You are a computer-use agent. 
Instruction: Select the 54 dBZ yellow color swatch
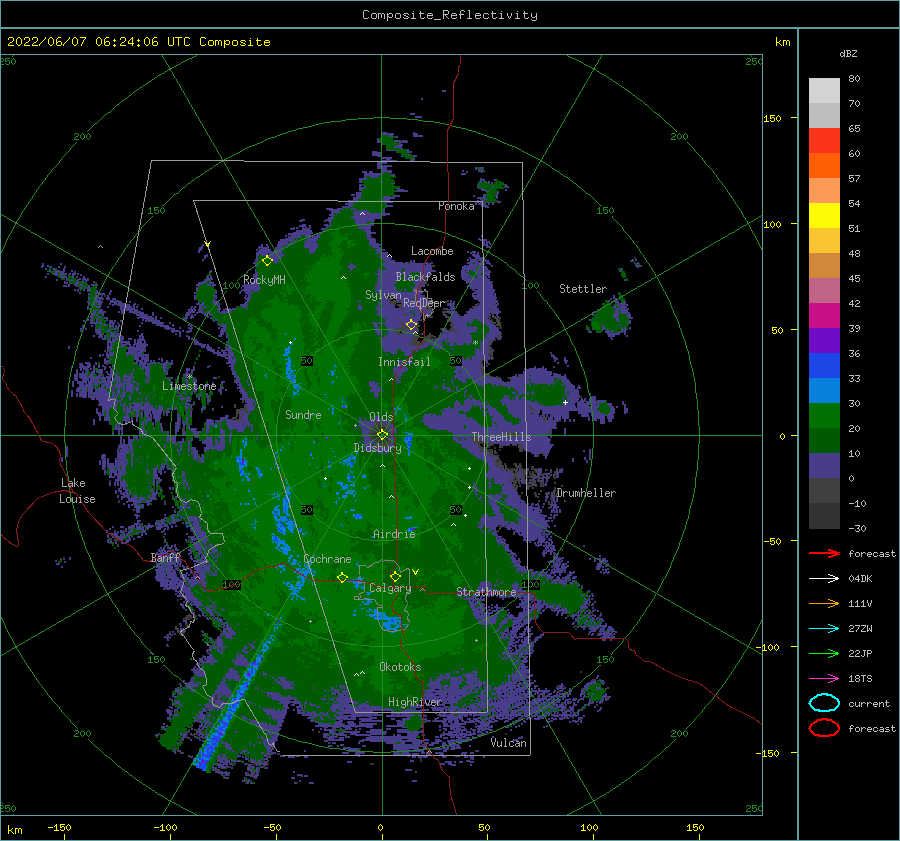[824, 215]
